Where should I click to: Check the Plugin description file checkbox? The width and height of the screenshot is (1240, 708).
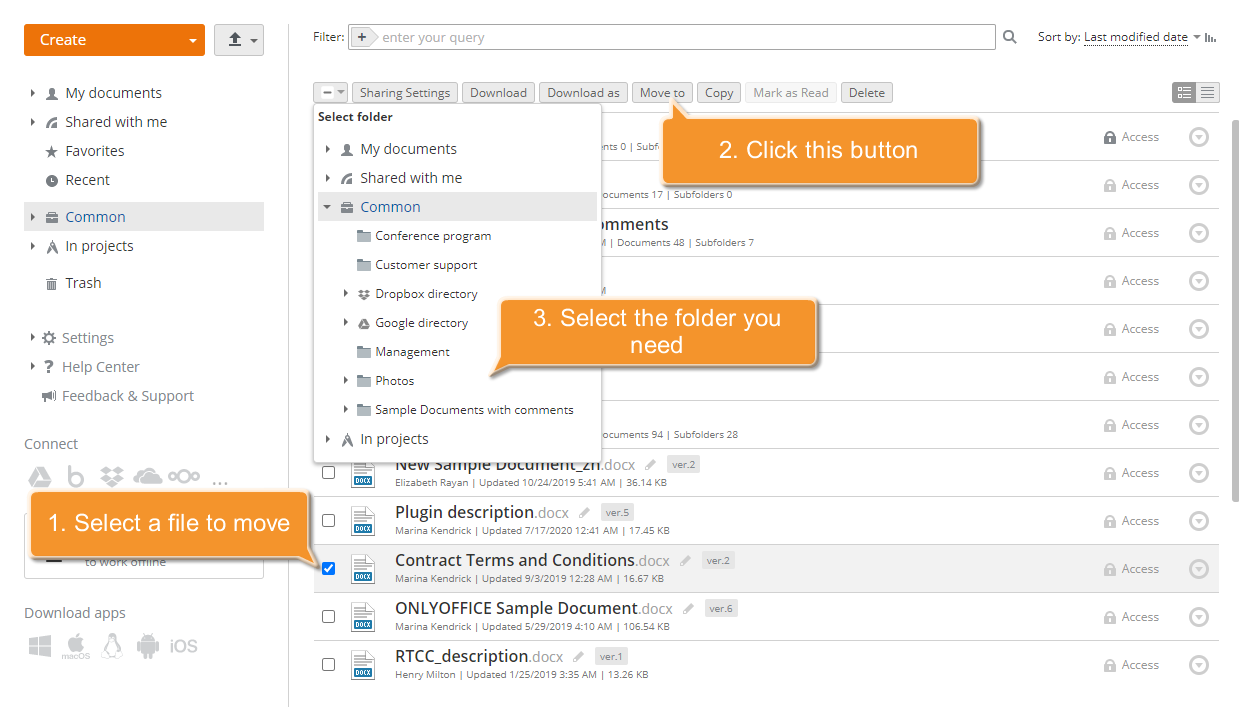coord(328,520)
